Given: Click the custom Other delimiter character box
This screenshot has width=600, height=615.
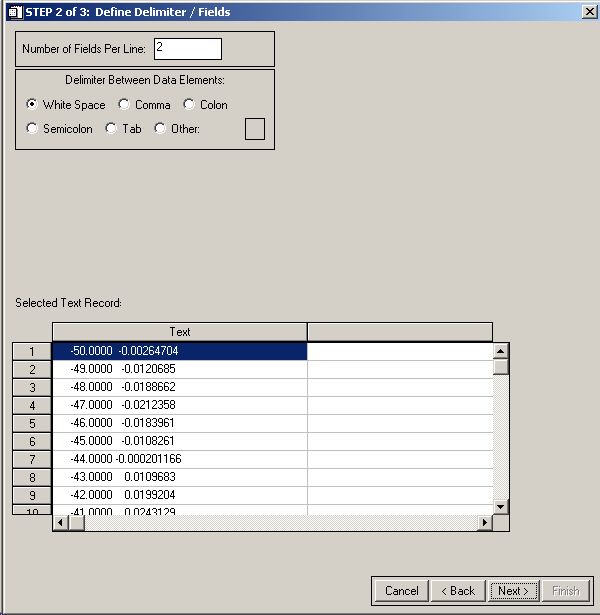Looking at the screenshot, I should (255, 129).
